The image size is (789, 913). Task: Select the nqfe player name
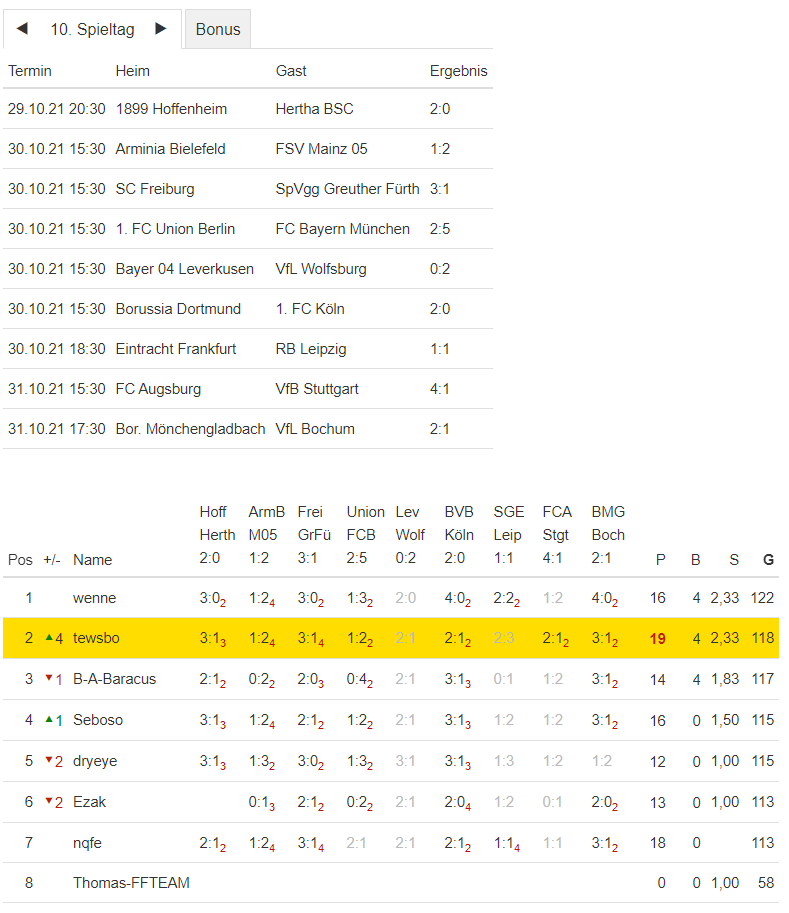pyautogui.click(x=87, y=843)
